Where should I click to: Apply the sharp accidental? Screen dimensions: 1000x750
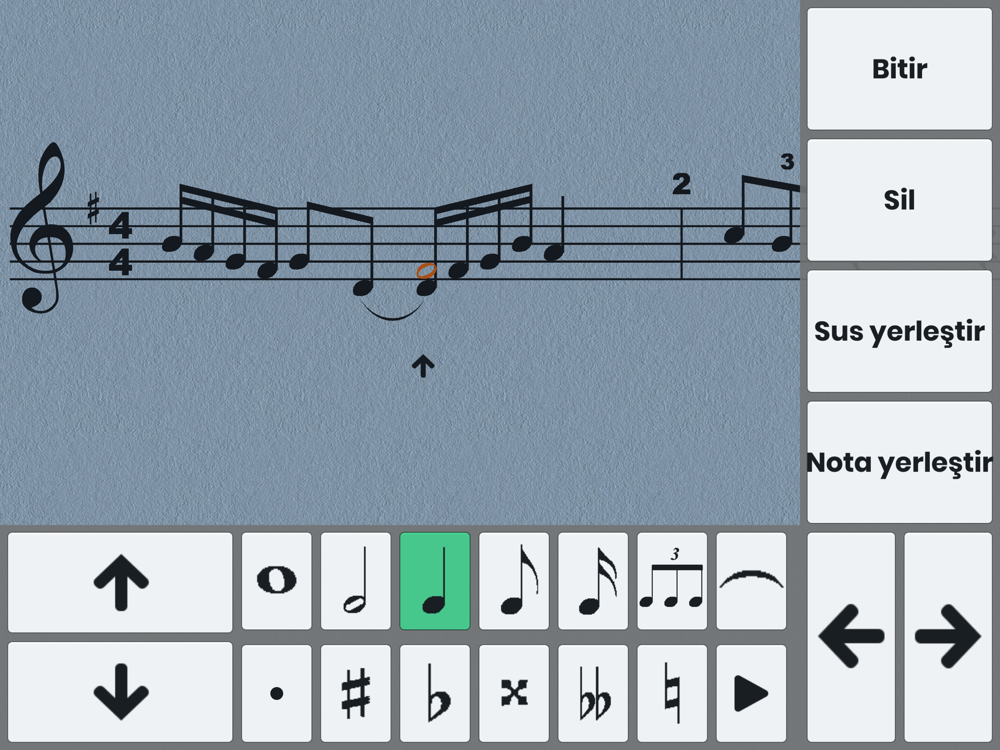[356, 693]
